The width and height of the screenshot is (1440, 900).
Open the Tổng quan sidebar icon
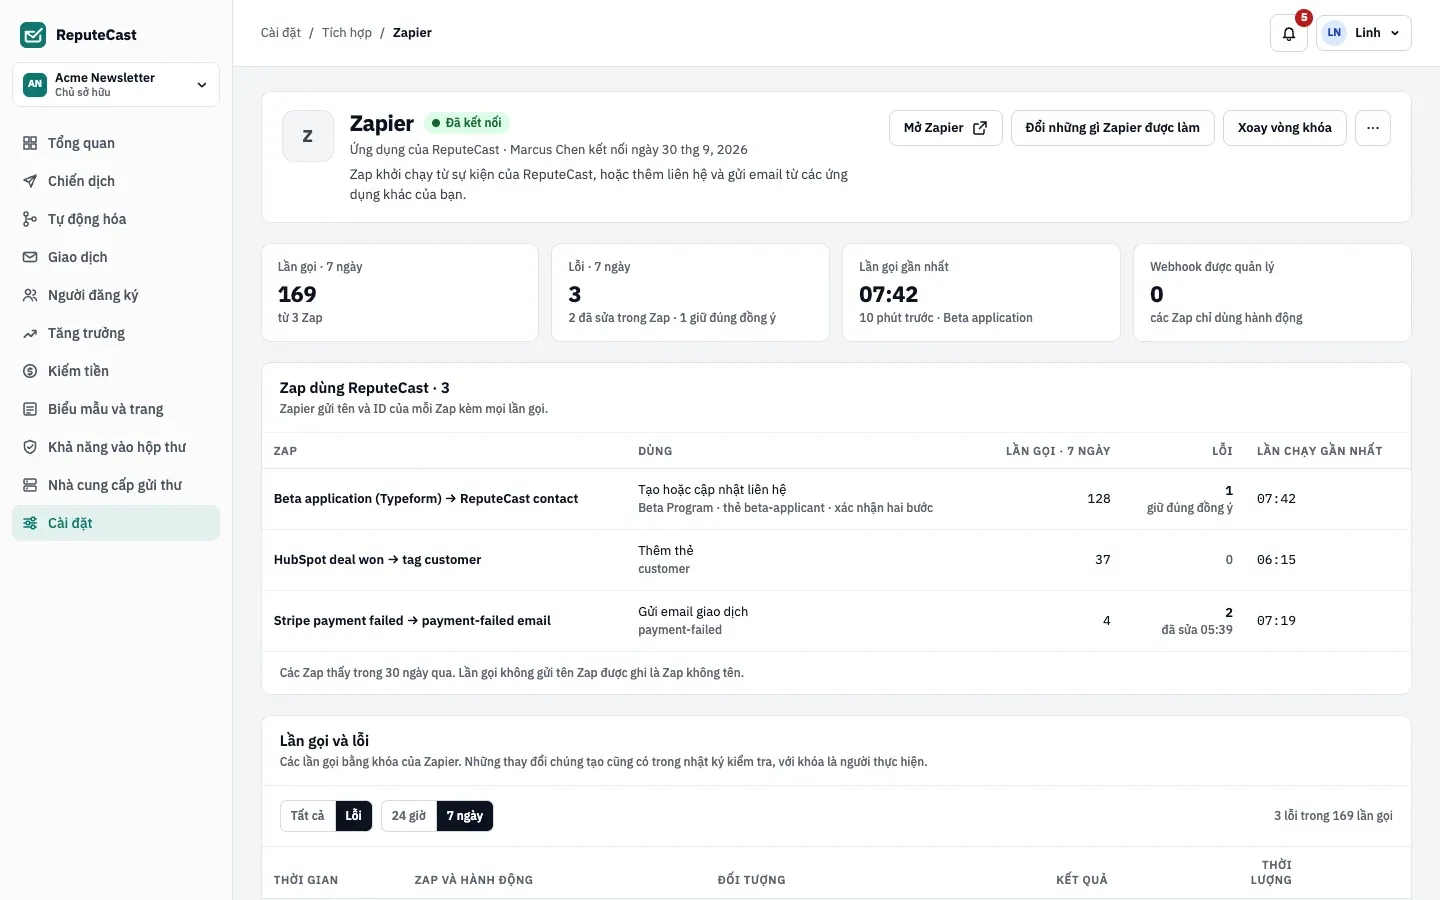tap(30, 143)
